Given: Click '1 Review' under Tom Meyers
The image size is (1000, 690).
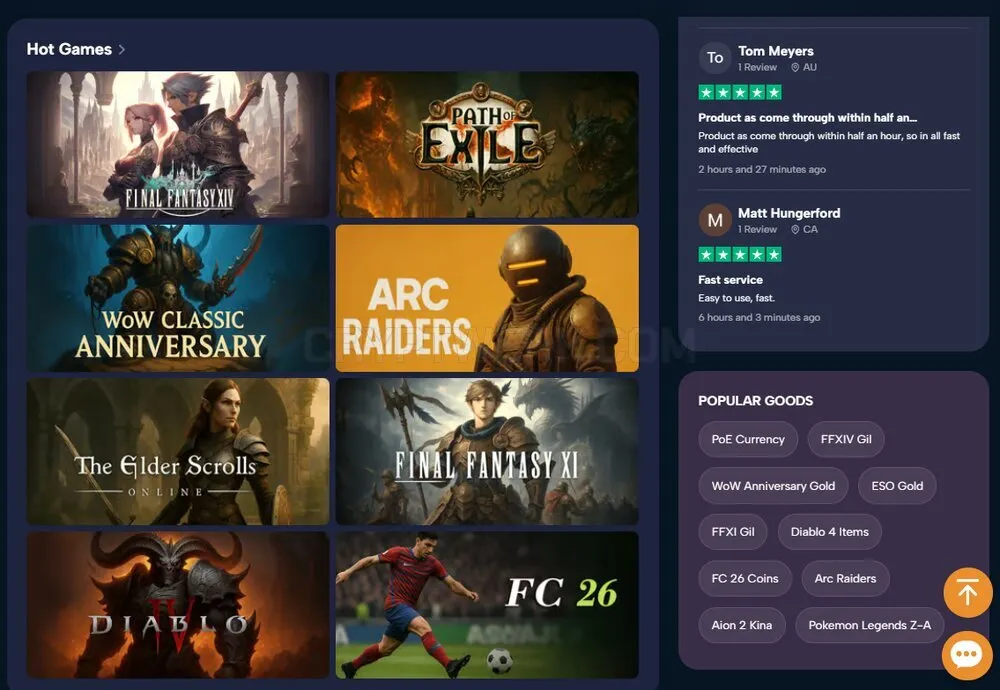Looking at the screenshot, I should (x=757, y=67).
